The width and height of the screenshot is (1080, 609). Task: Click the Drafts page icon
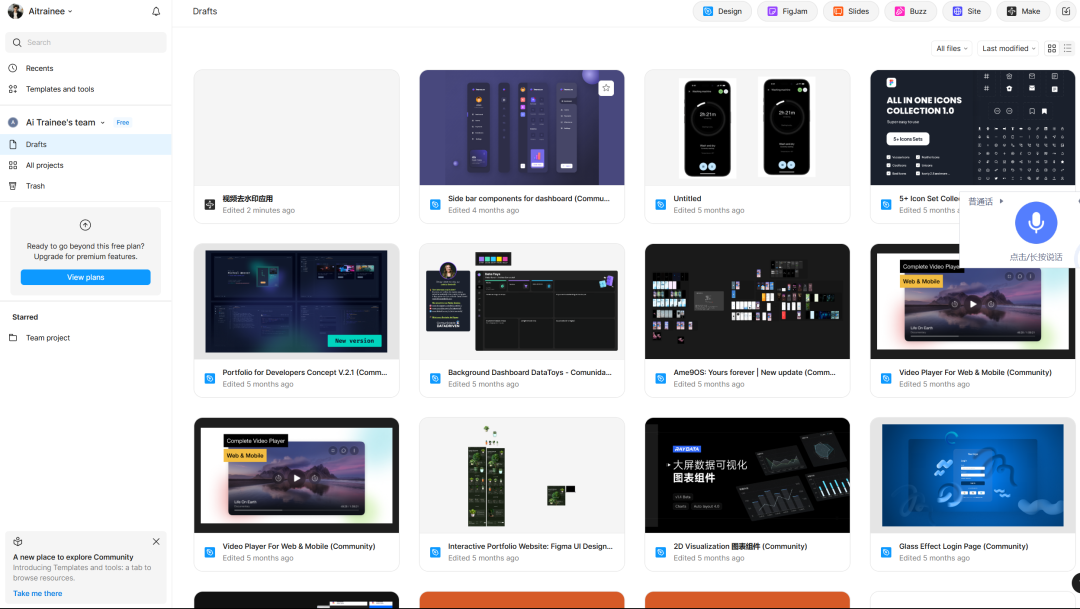click(x=12, y=144)
